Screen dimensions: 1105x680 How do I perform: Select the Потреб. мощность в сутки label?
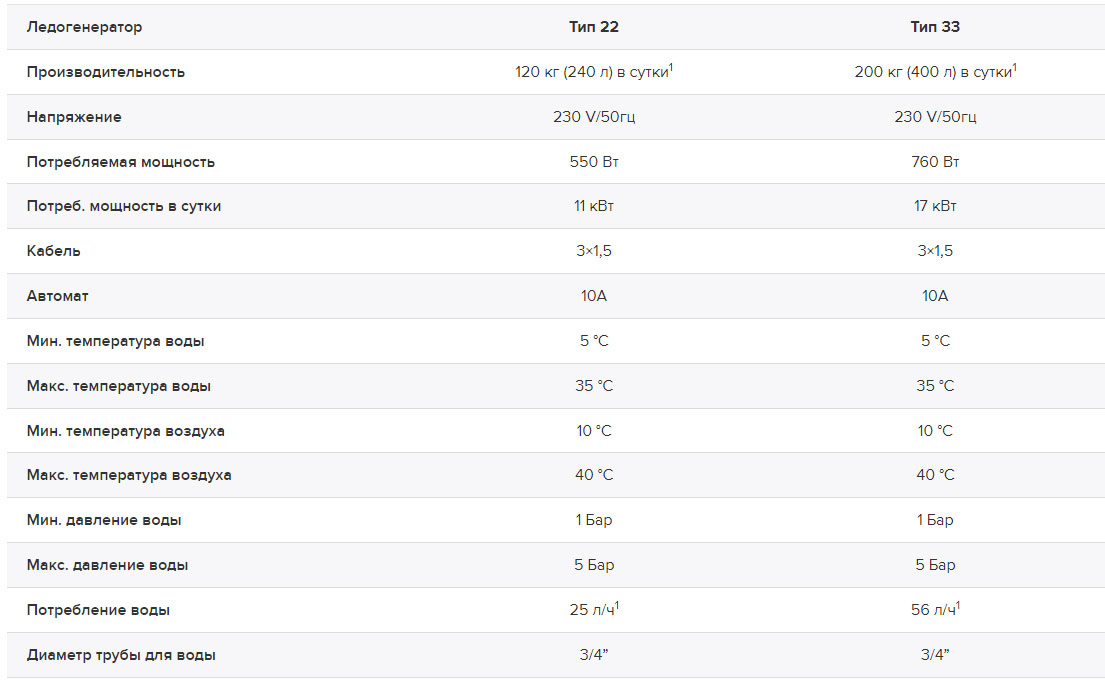point(124,206)
